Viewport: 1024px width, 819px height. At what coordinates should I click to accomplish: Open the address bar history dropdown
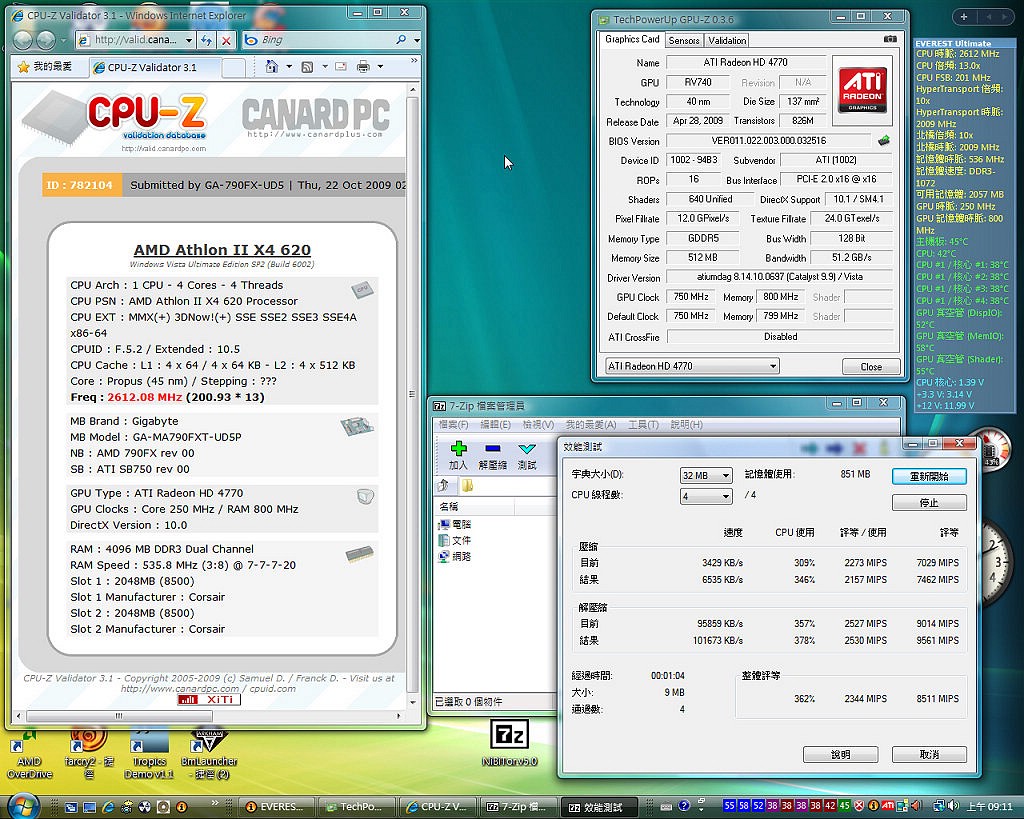(189, 40)
